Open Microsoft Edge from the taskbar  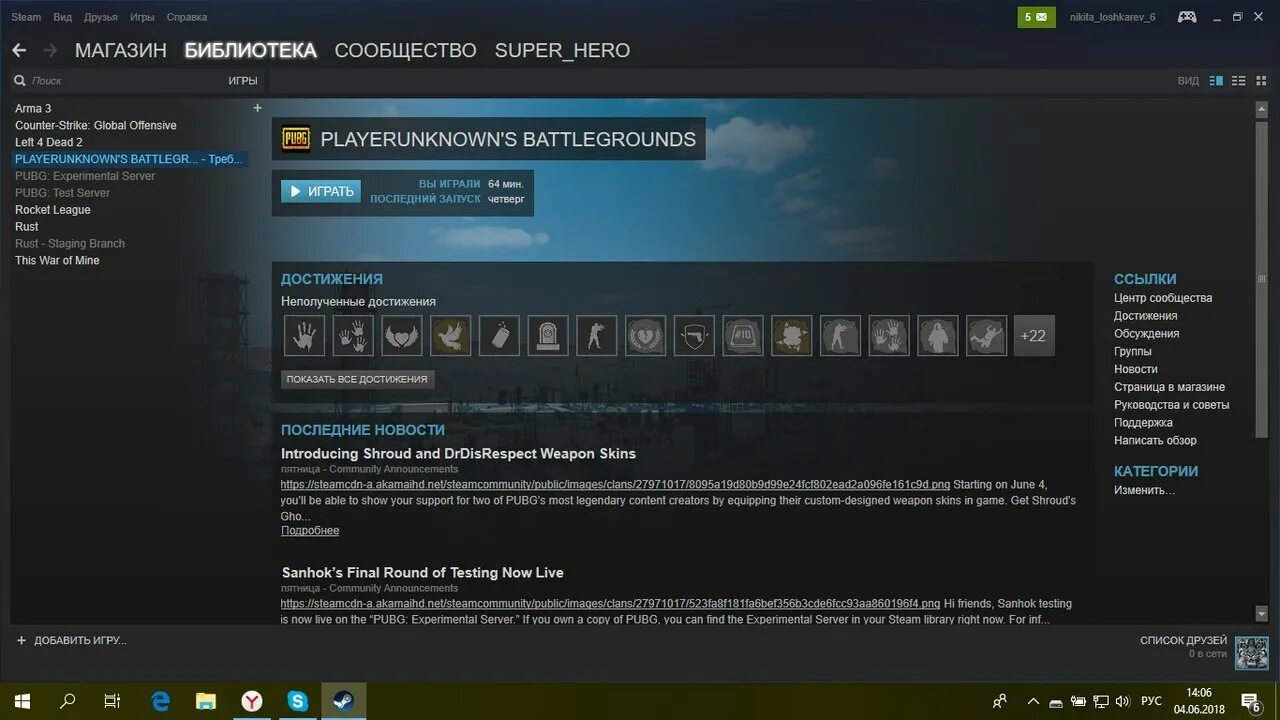click(x=160, y=701)
